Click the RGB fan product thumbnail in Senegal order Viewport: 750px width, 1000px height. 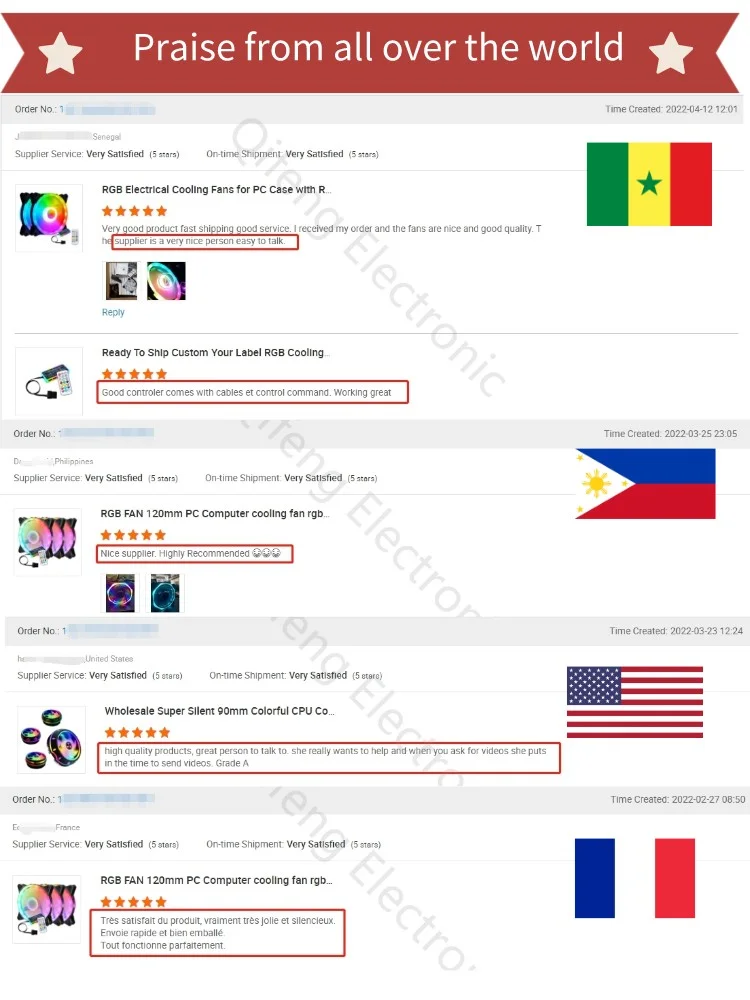point(49,218)
